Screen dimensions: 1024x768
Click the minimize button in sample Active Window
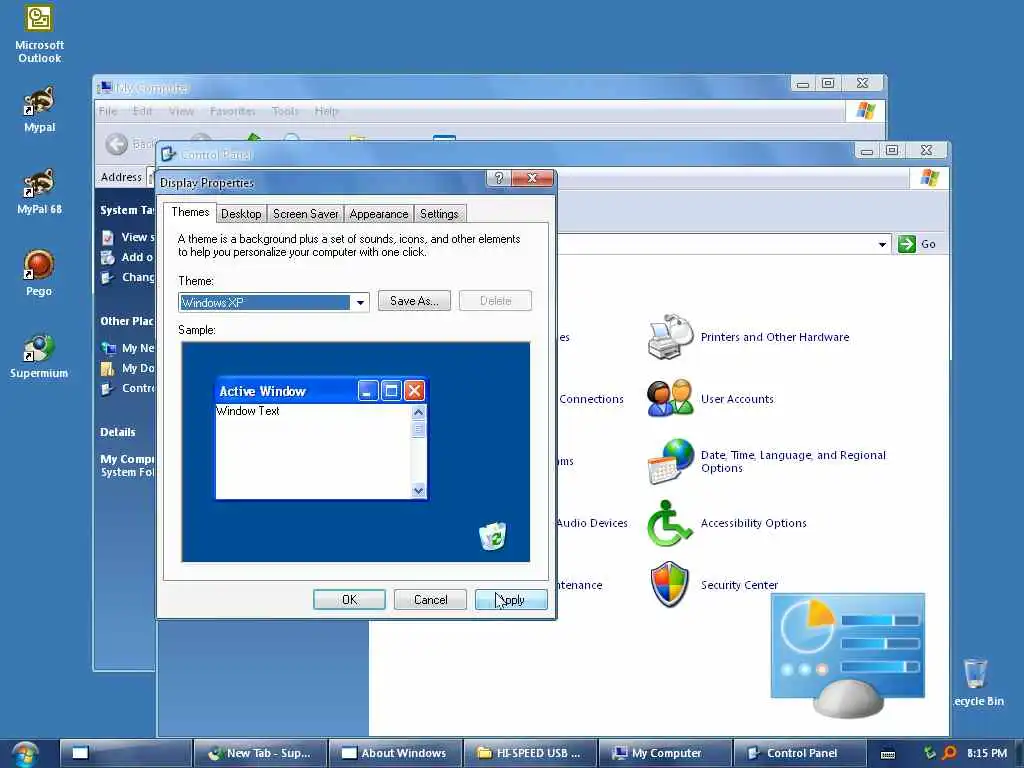click(x=368, y=391)
